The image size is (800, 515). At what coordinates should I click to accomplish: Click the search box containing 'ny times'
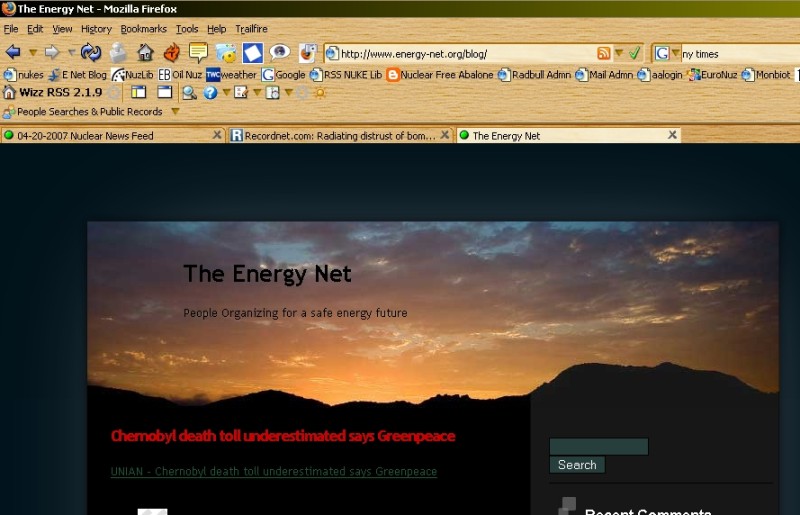[740, 54]
